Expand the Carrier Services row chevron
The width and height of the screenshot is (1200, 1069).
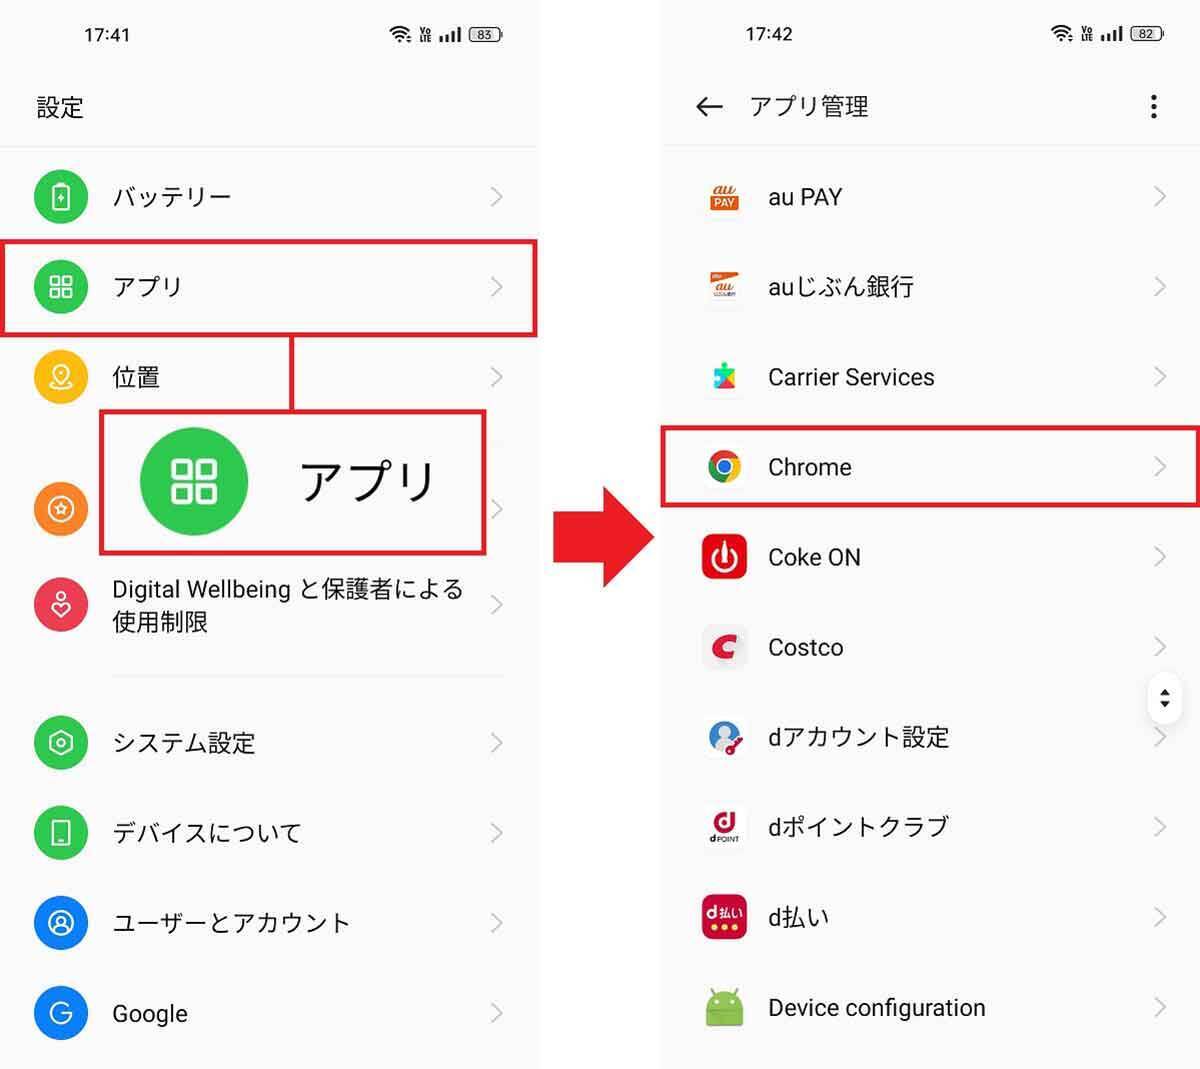pyautogui.click(x=1159, y=377)
